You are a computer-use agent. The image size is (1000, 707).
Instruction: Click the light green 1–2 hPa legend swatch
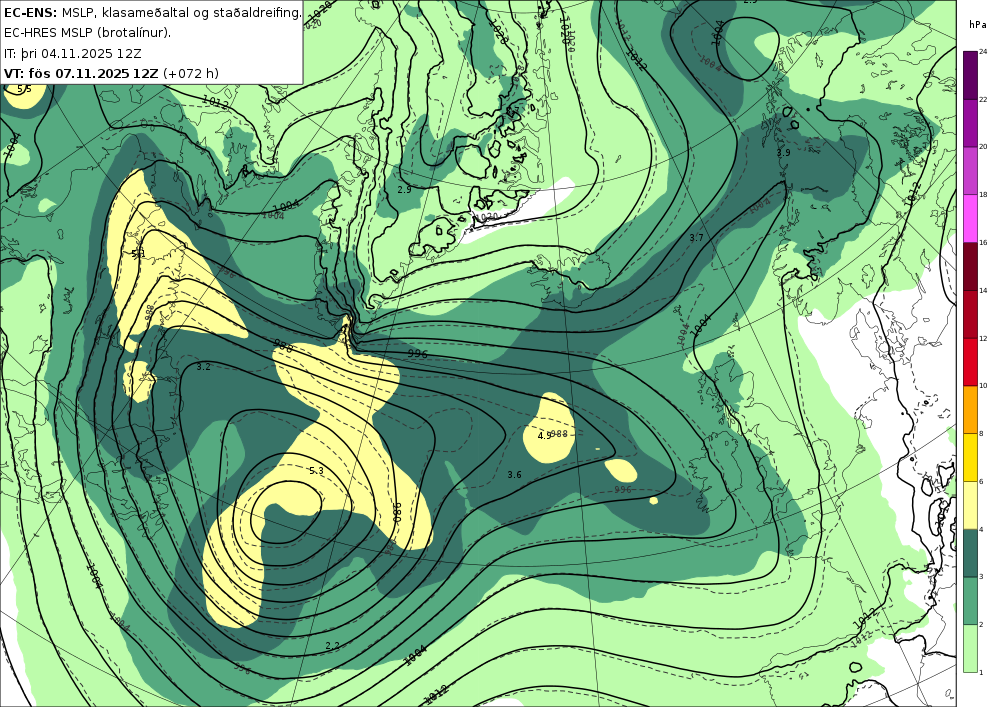tap(970, 648)
